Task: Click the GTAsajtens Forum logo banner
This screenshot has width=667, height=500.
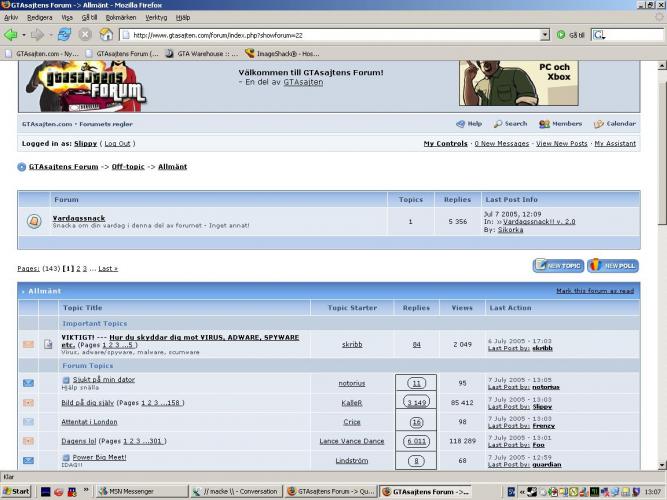Action: (86, 86)
